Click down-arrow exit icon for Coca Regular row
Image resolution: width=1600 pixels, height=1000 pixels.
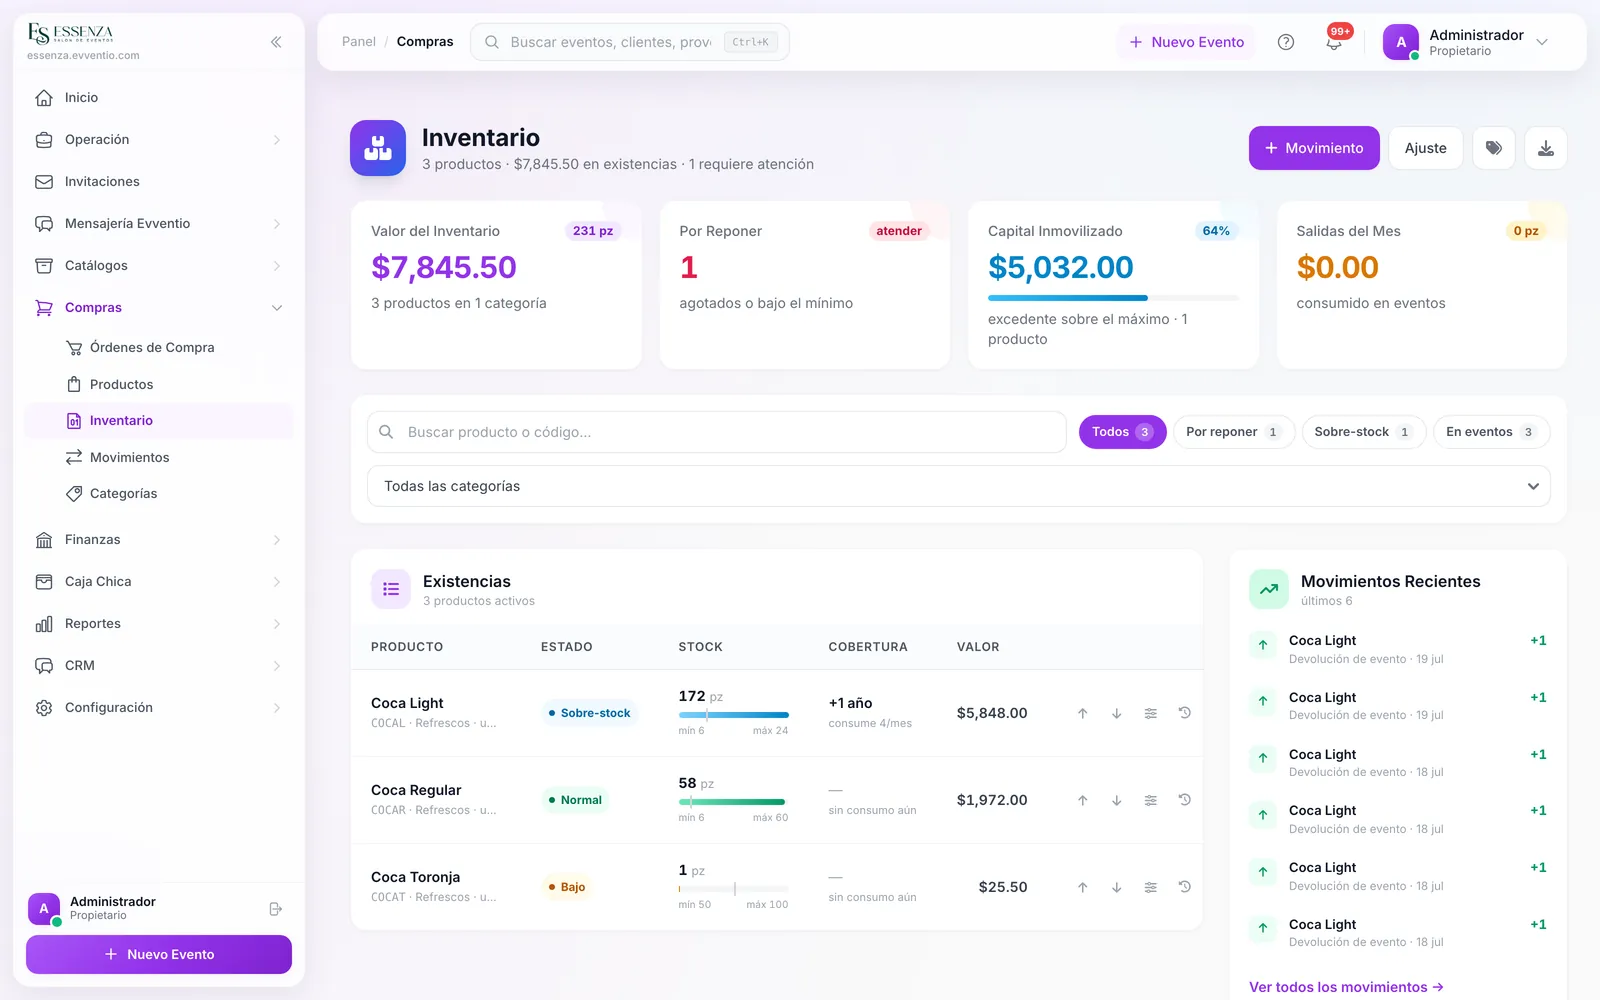(1117, 800)
